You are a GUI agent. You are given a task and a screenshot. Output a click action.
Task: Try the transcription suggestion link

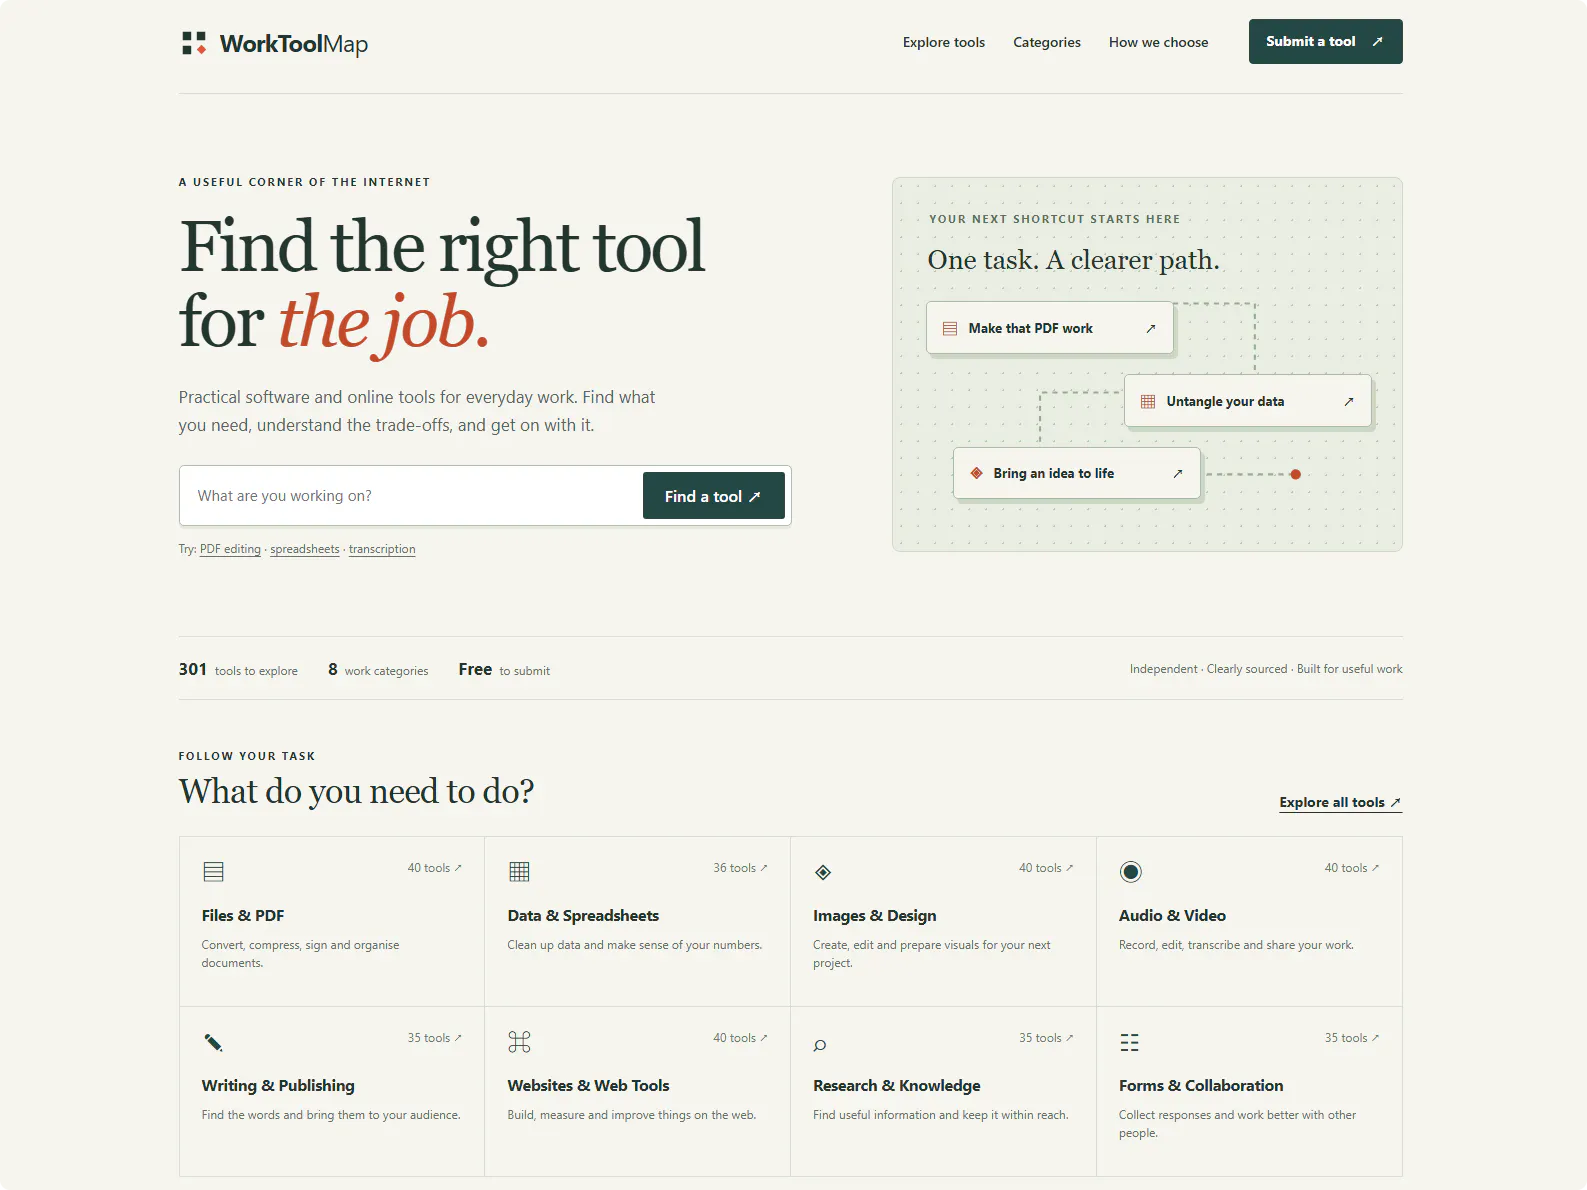tap(382, 549)
